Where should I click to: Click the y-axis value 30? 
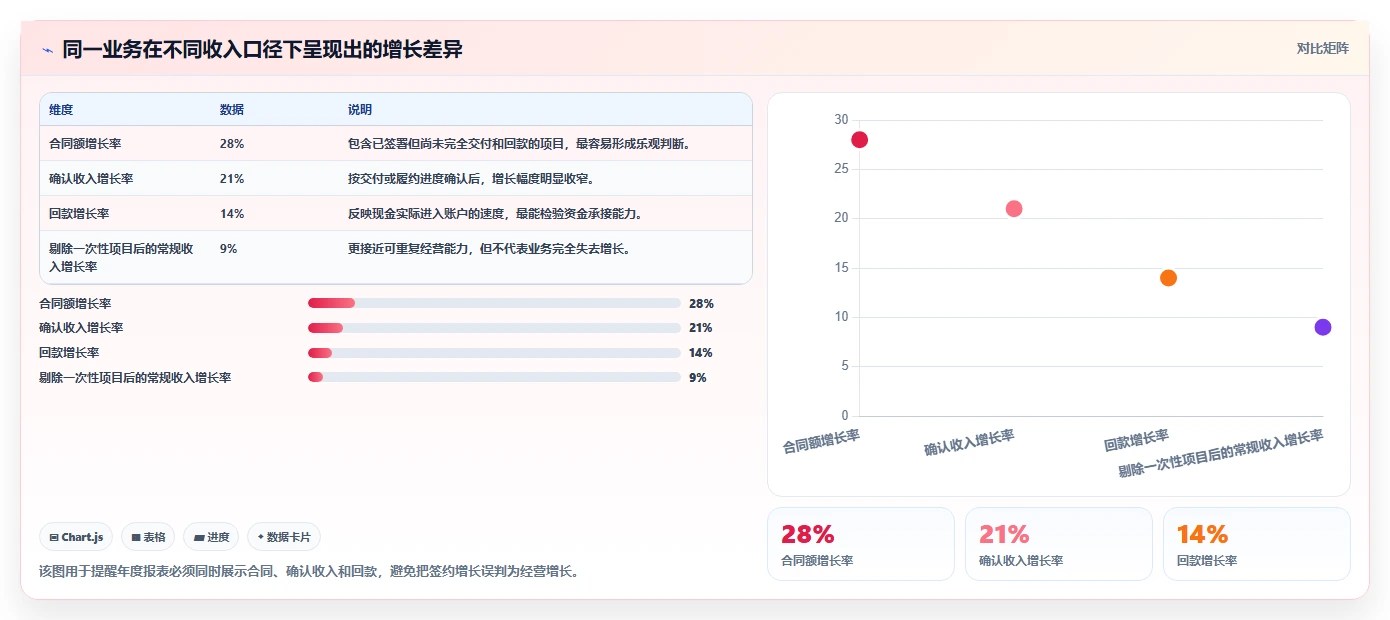pyautogui.click(x=840, y=120)
